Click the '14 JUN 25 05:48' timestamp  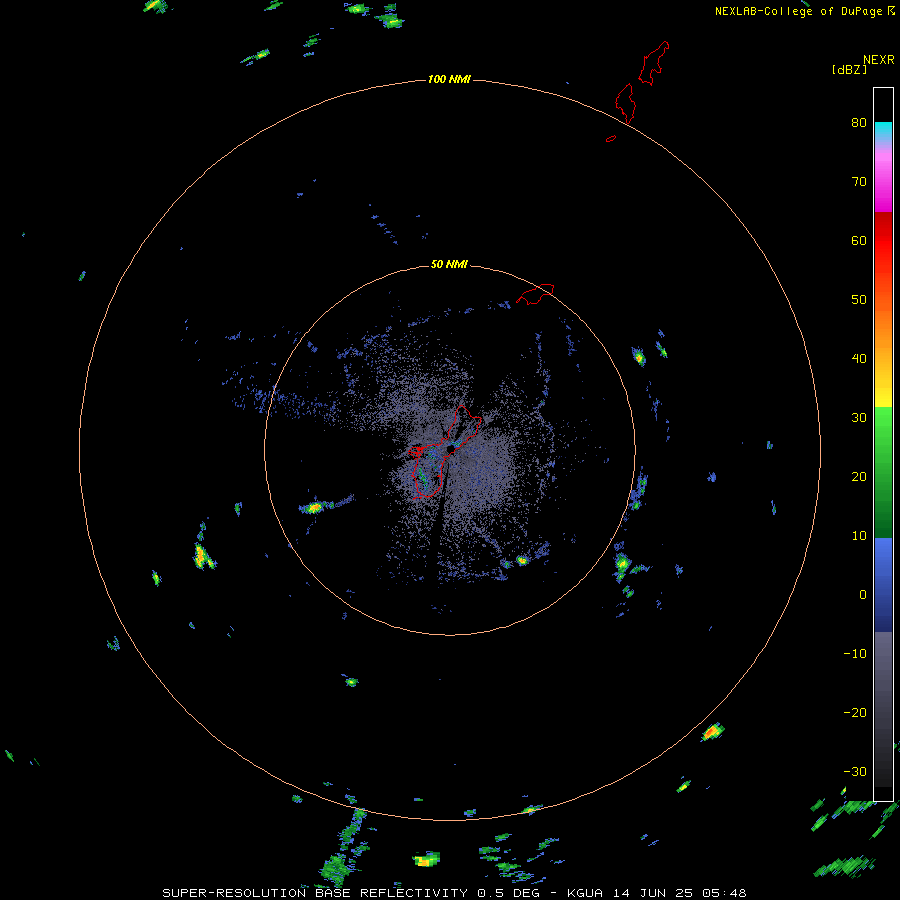click(x=678, y=893)
